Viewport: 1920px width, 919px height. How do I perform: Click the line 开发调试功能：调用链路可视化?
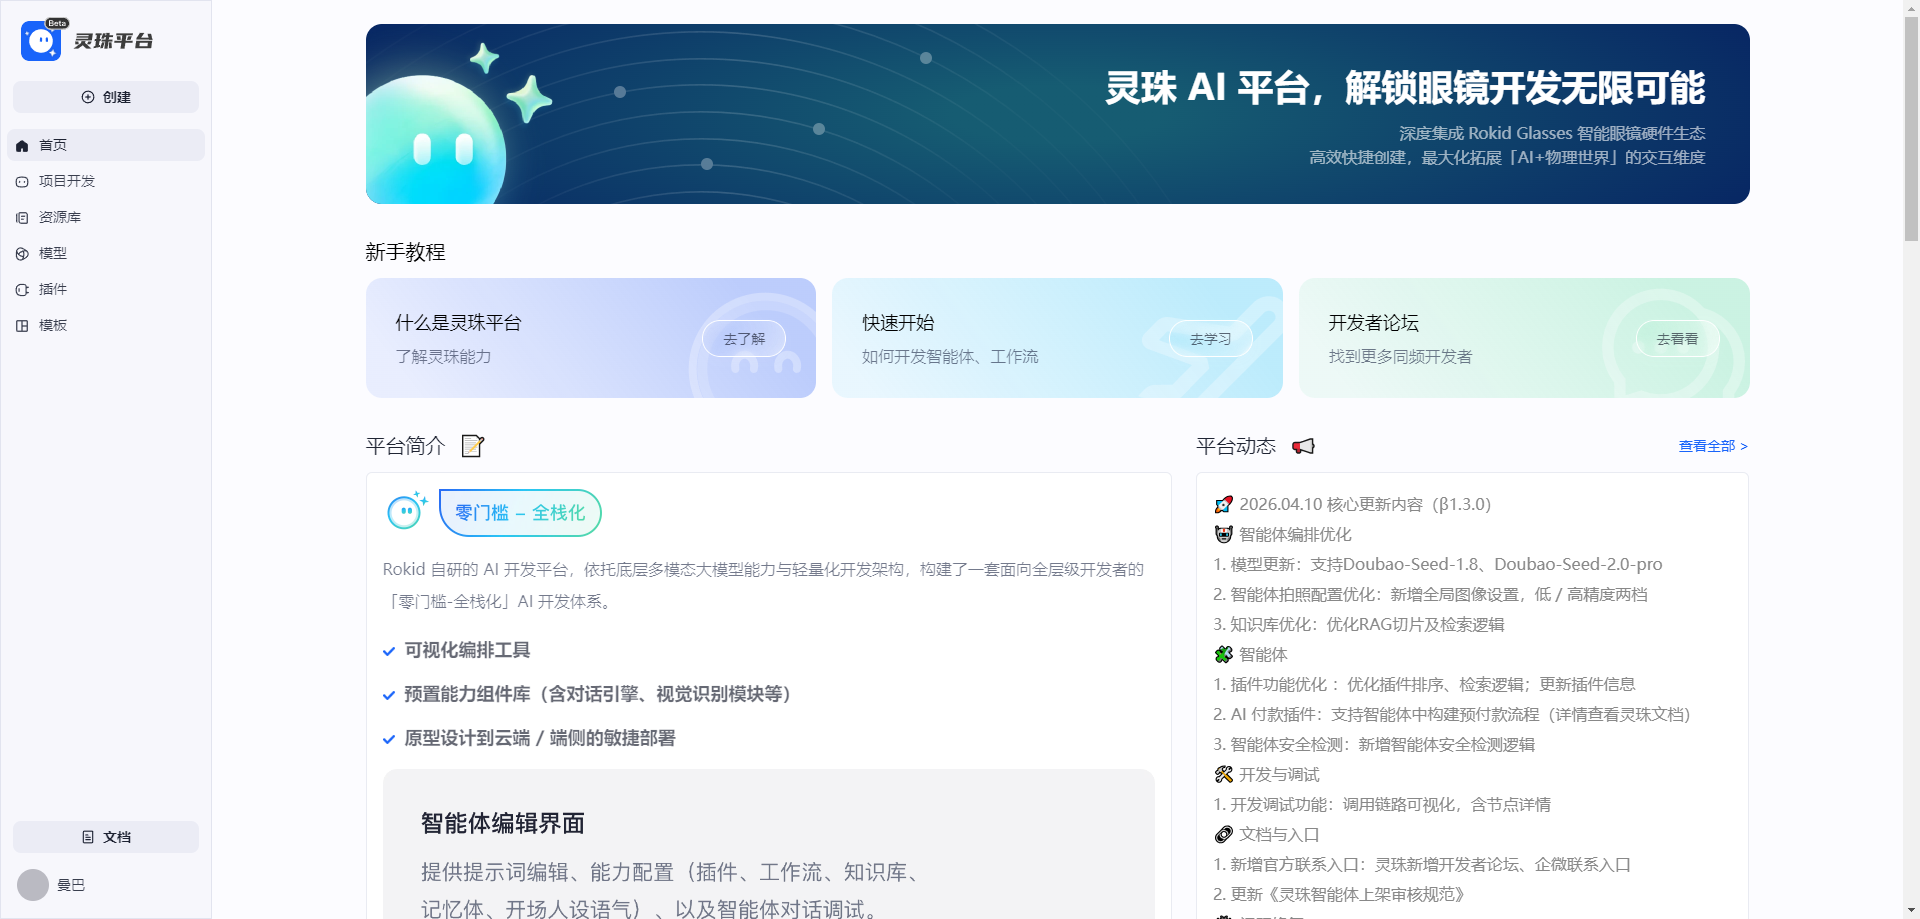[1382, 804]
